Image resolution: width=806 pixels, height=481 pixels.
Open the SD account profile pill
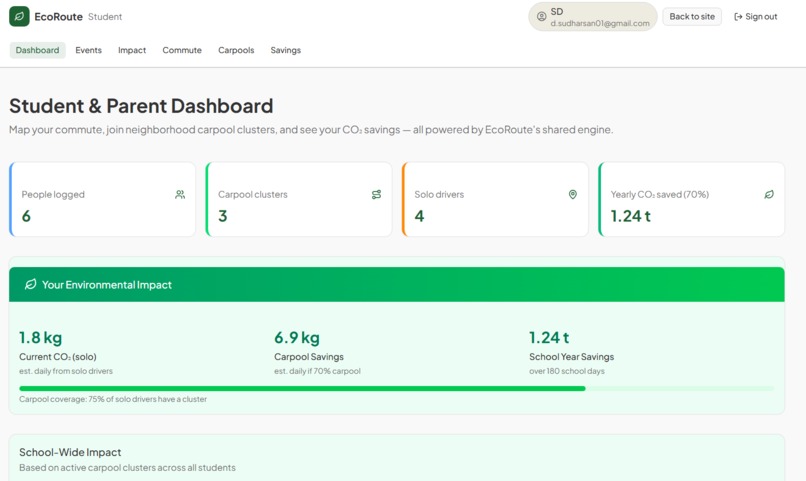click(x=593, y=17)
